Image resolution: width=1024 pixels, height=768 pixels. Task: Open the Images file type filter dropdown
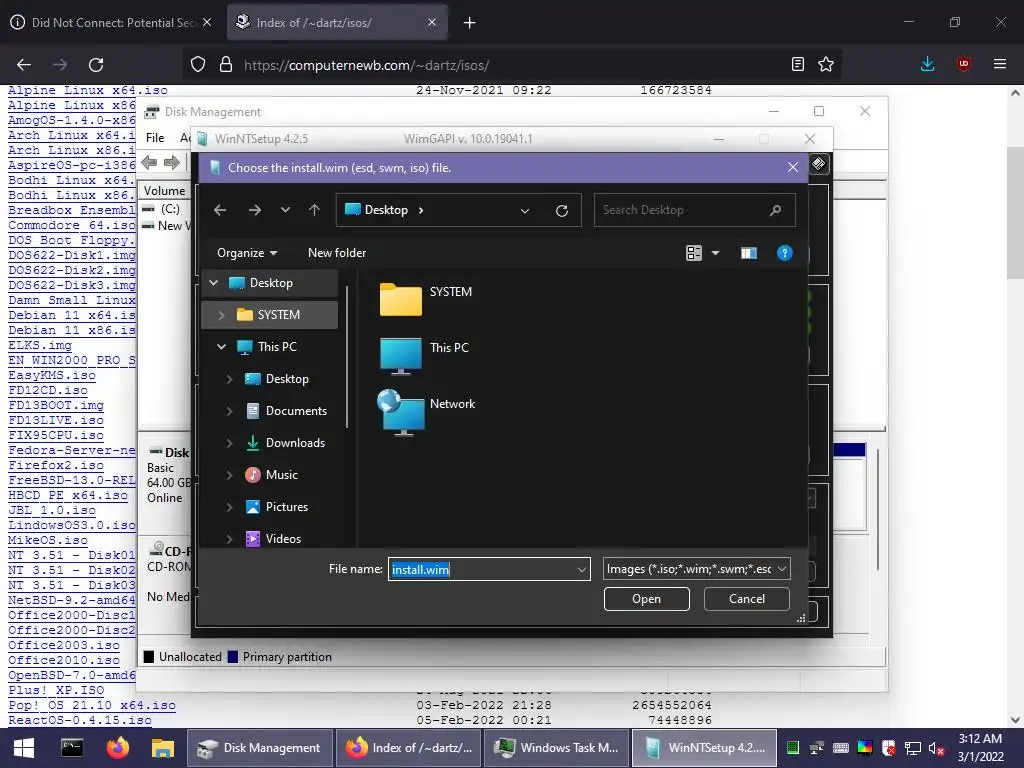click(x=697, y=569)
